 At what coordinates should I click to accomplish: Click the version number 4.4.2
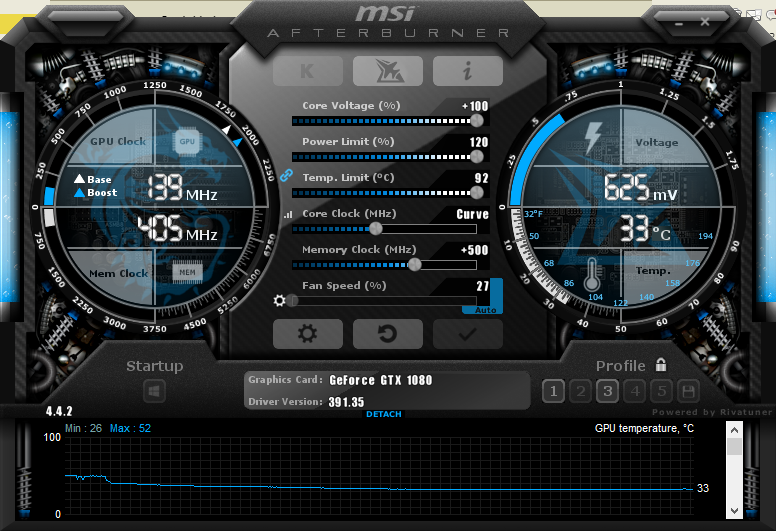pos(59,411)
